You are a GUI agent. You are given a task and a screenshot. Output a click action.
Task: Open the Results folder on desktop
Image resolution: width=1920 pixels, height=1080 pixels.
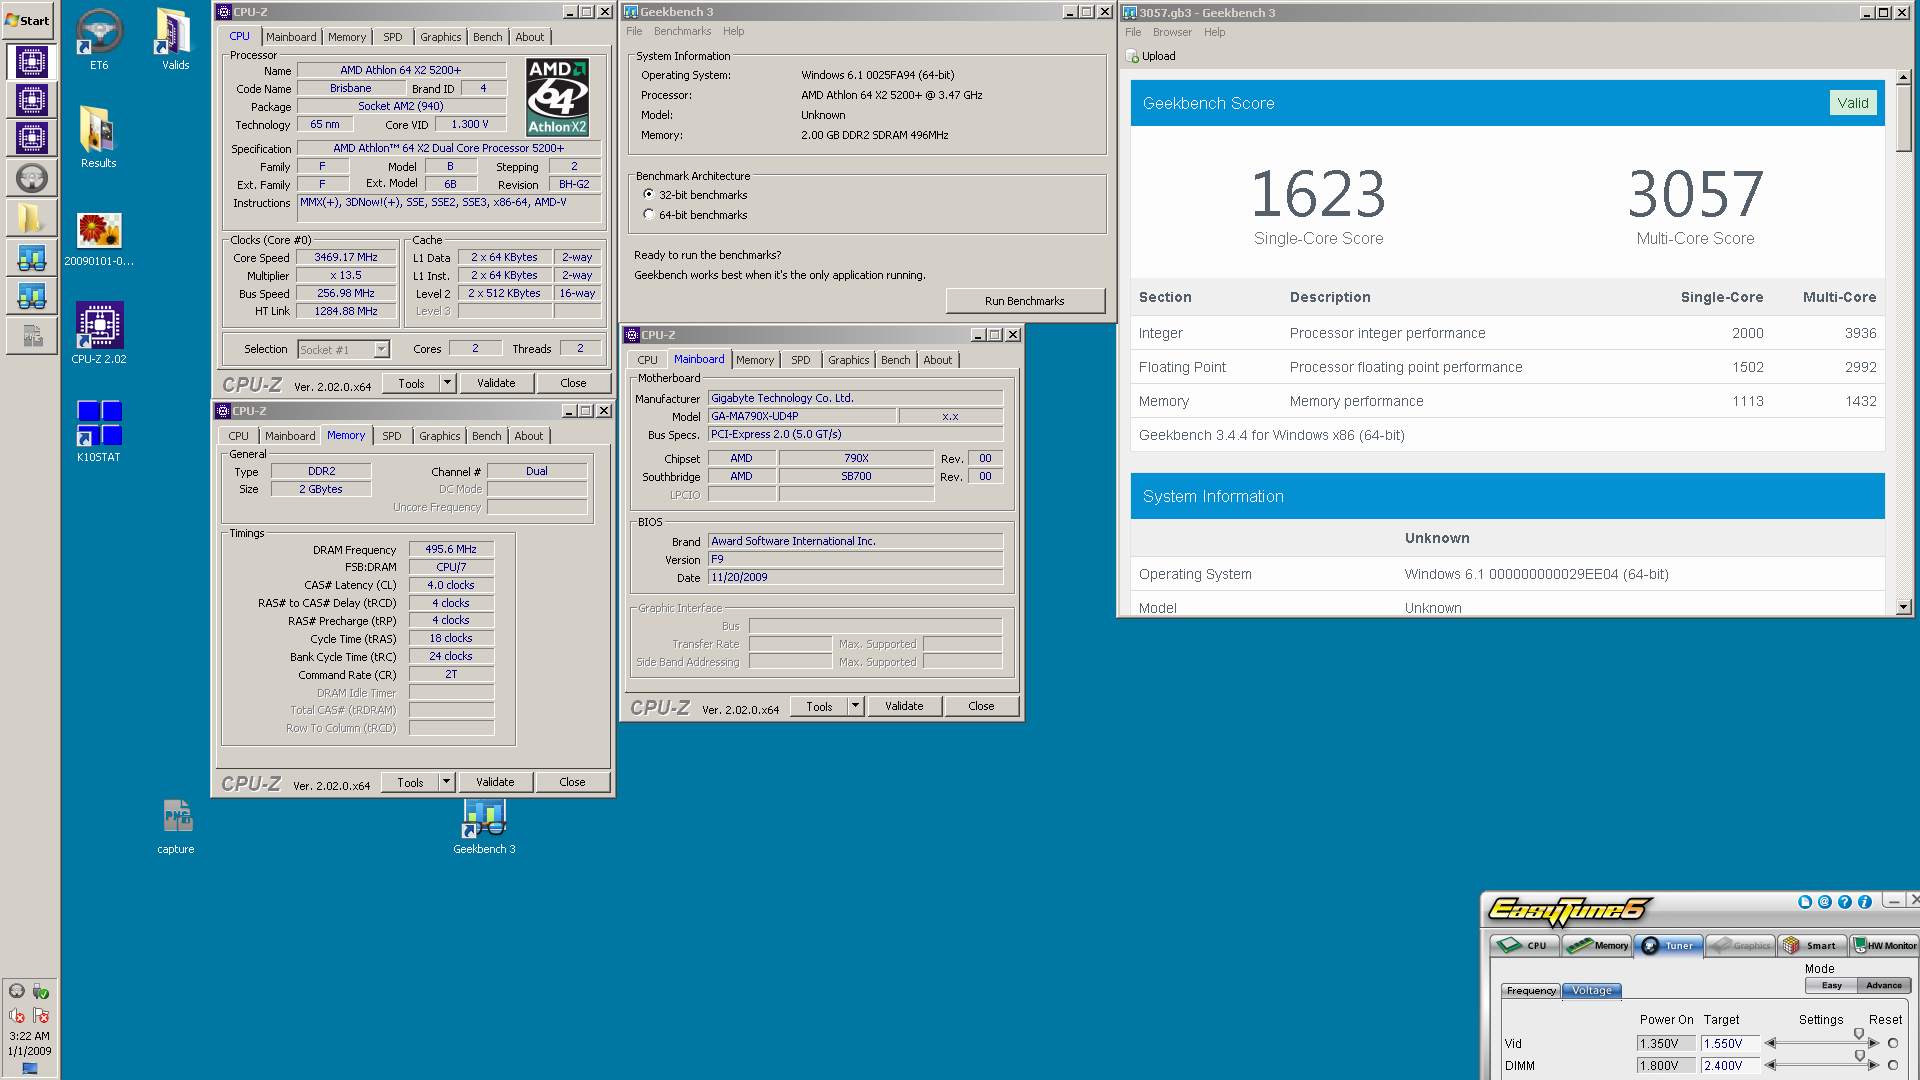pos(98,137)
